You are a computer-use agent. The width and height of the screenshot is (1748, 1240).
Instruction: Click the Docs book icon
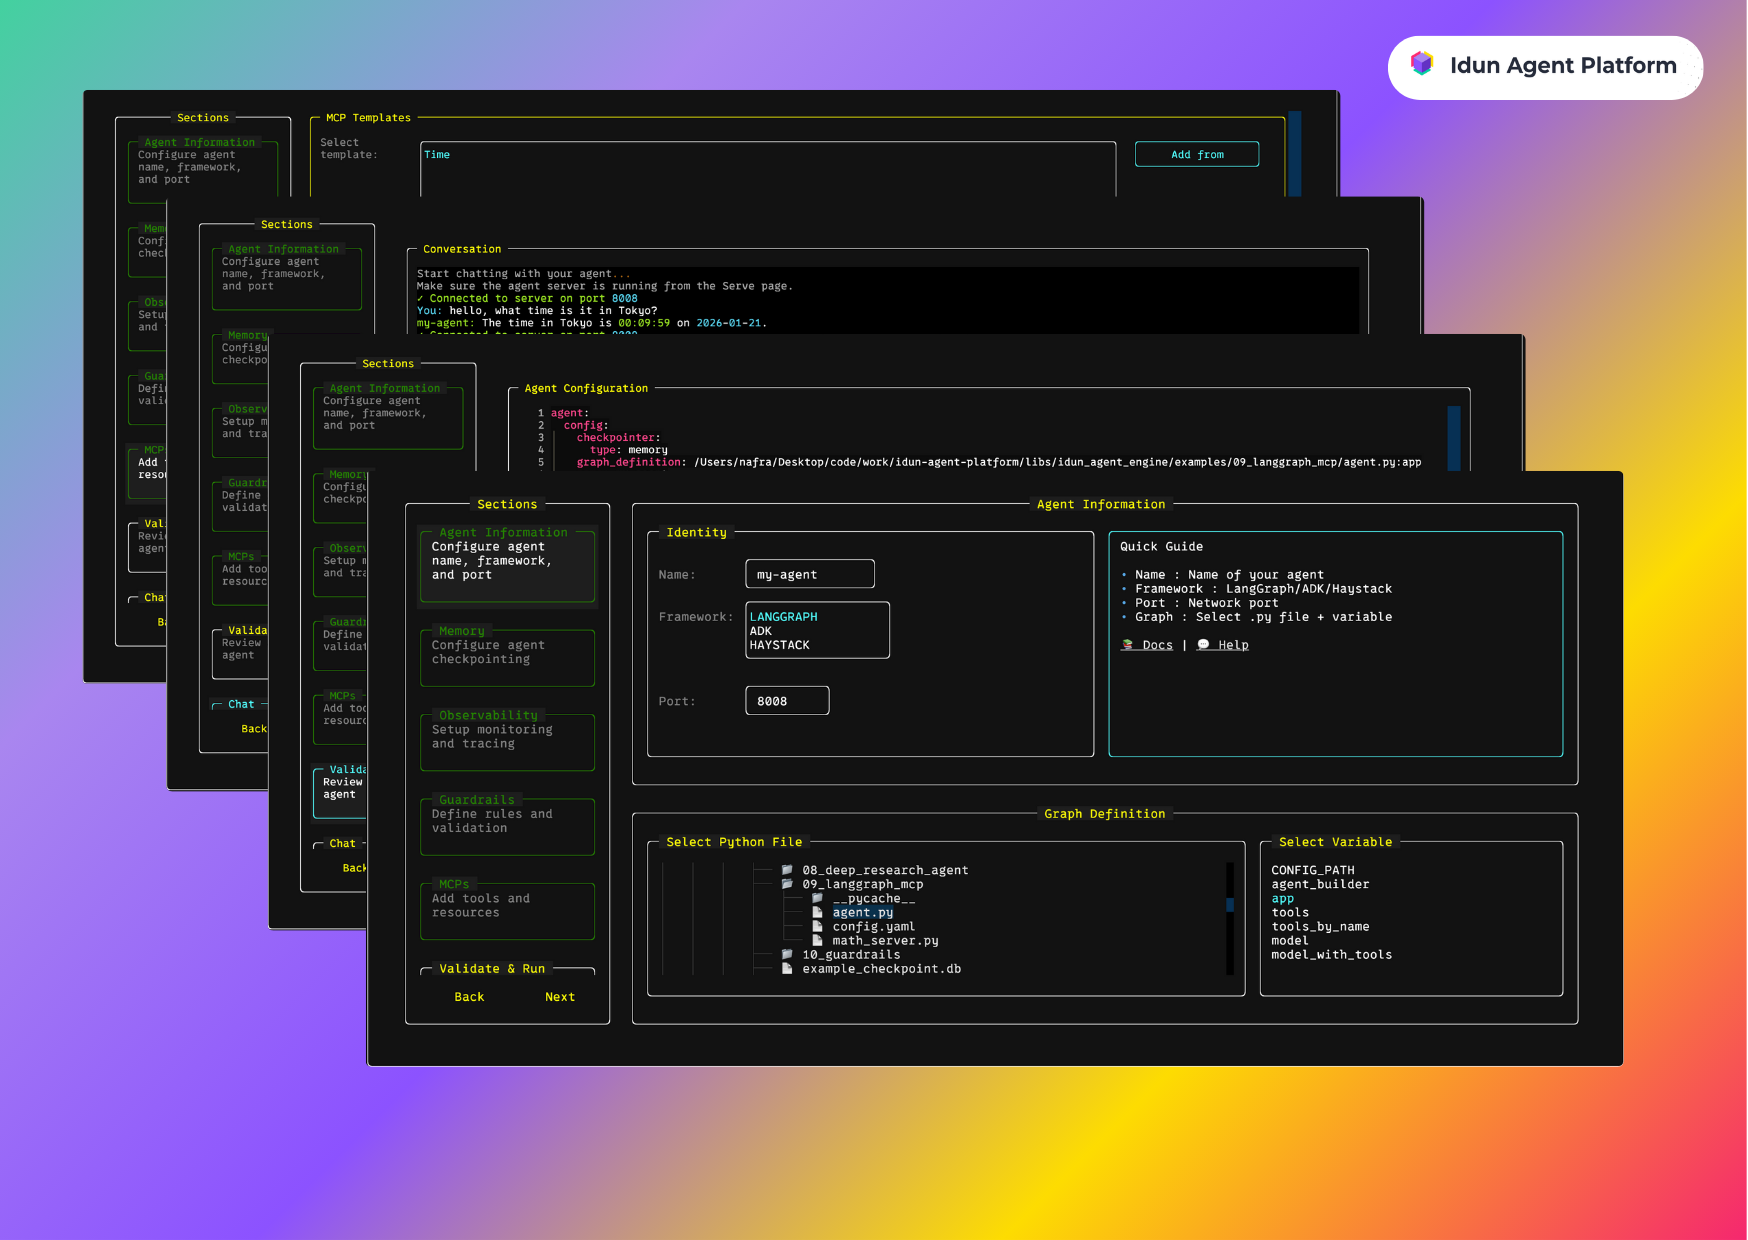pos(1127,644)
